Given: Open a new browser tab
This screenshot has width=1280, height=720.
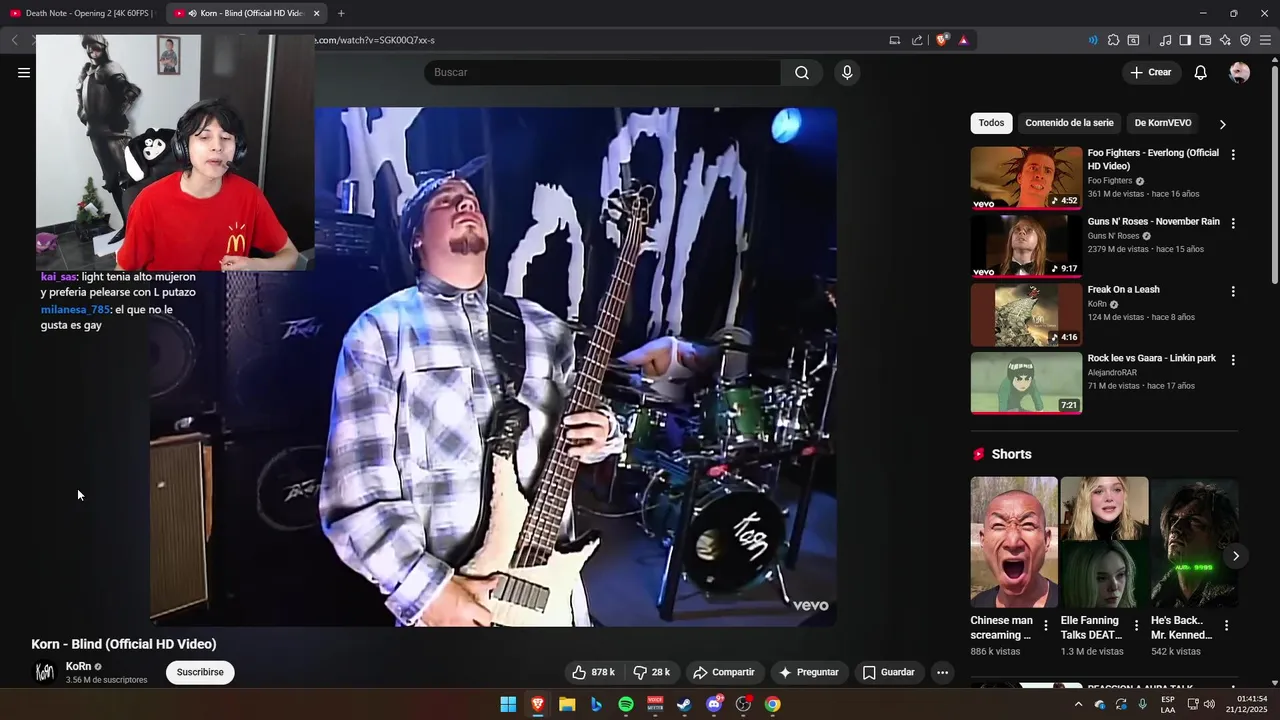Looking at the screenshot, I should tap(341, 13).
